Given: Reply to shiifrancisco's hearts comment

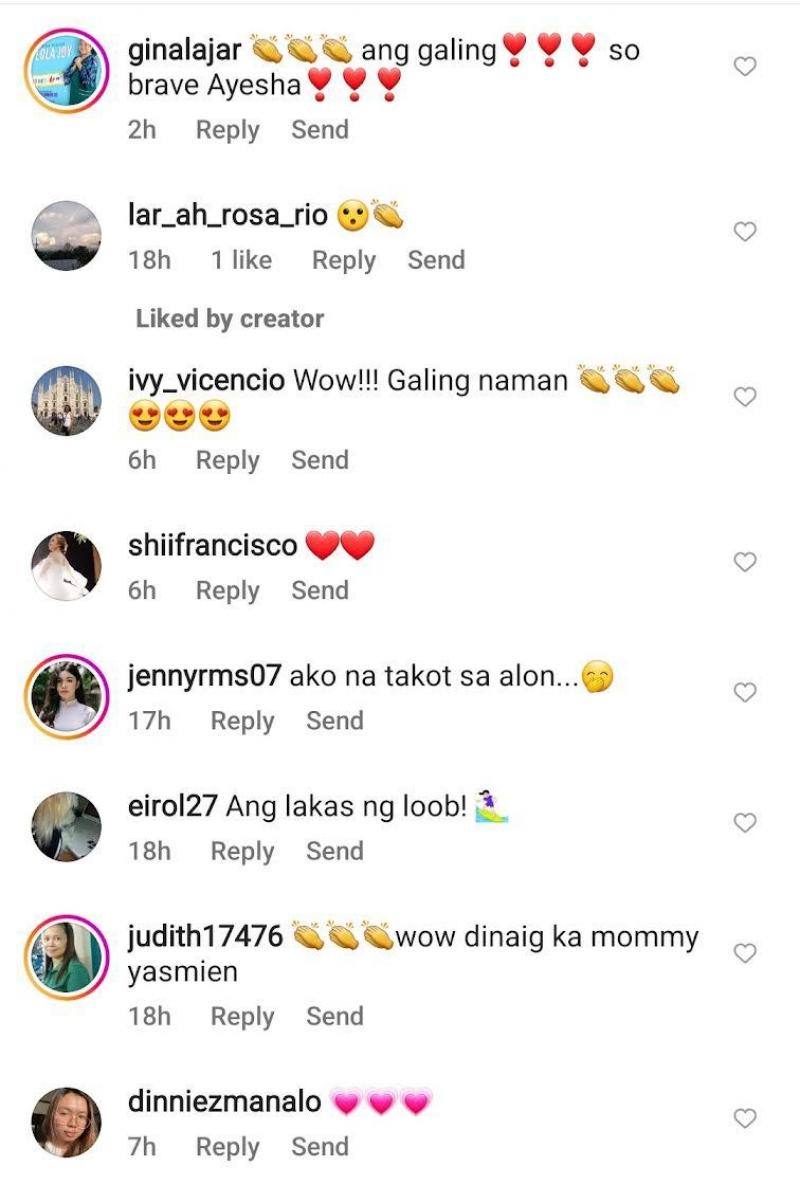Looking at the screenshot, I should 227,590.
